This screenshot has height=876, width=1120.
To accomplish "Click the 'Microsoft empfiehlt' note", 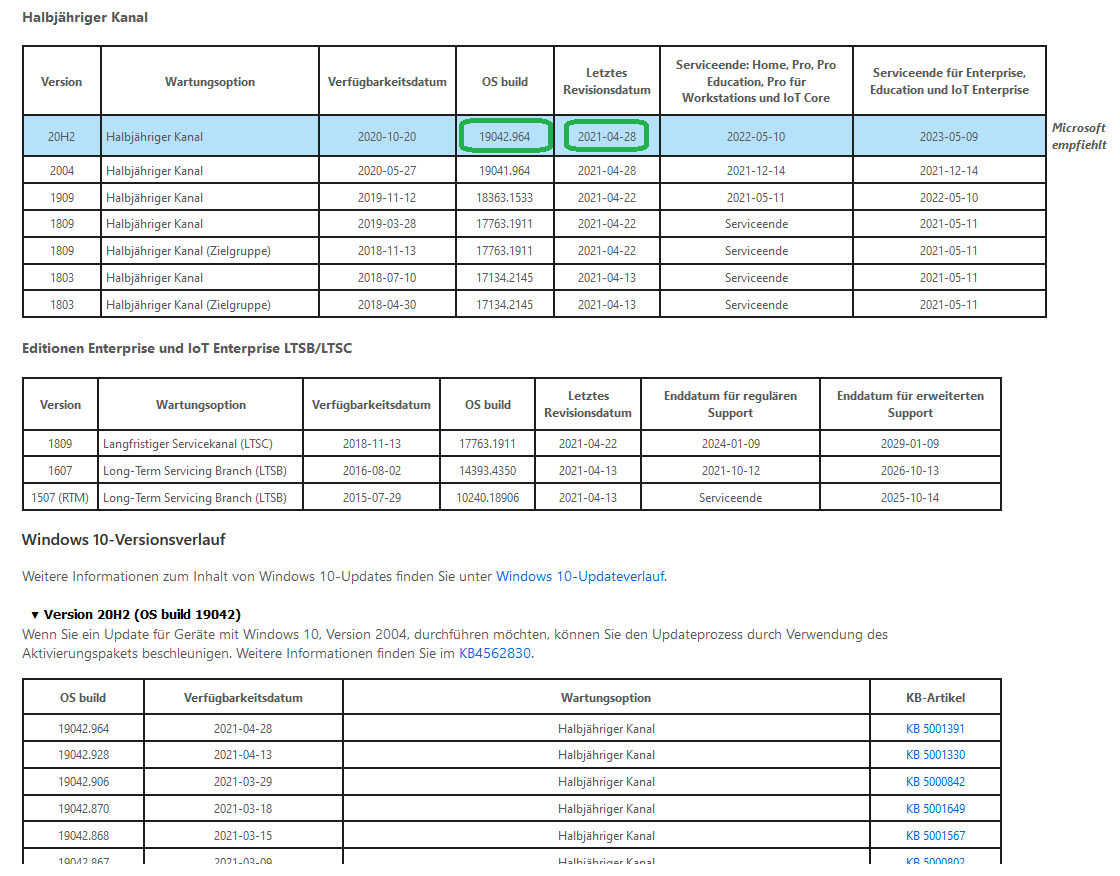I will click(1079, 136).
